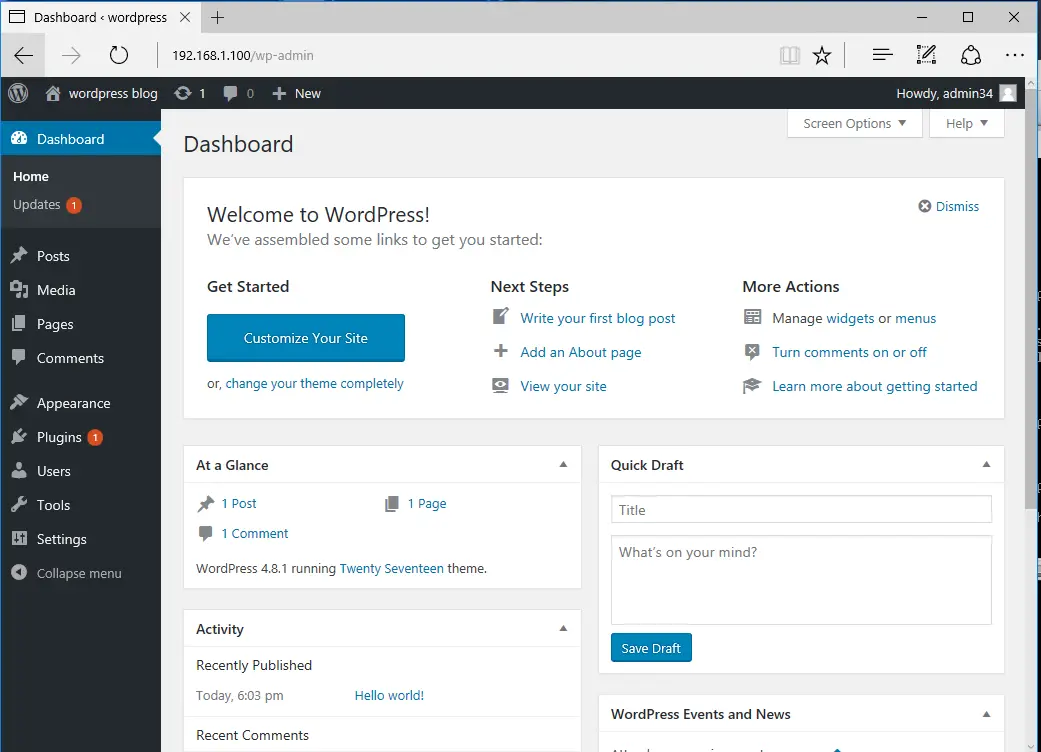Click the Add an About page link
Image resolution: width=1041 pixels, height=752 pixels.
click(581, 352)
